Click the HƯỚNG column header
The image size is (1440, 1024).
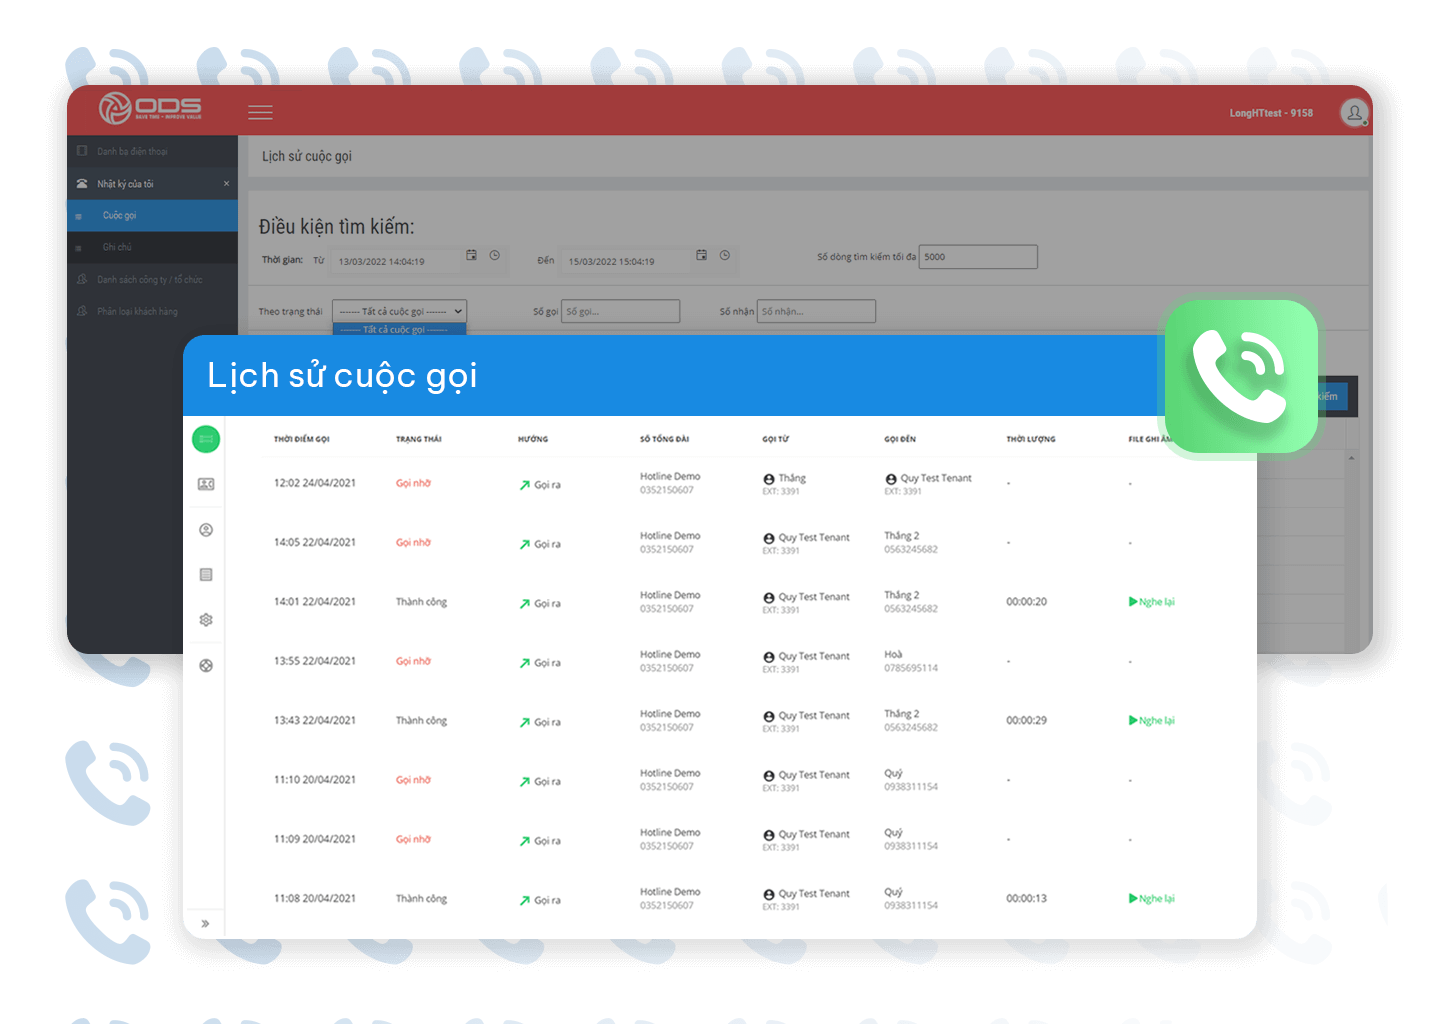(533, 439)
